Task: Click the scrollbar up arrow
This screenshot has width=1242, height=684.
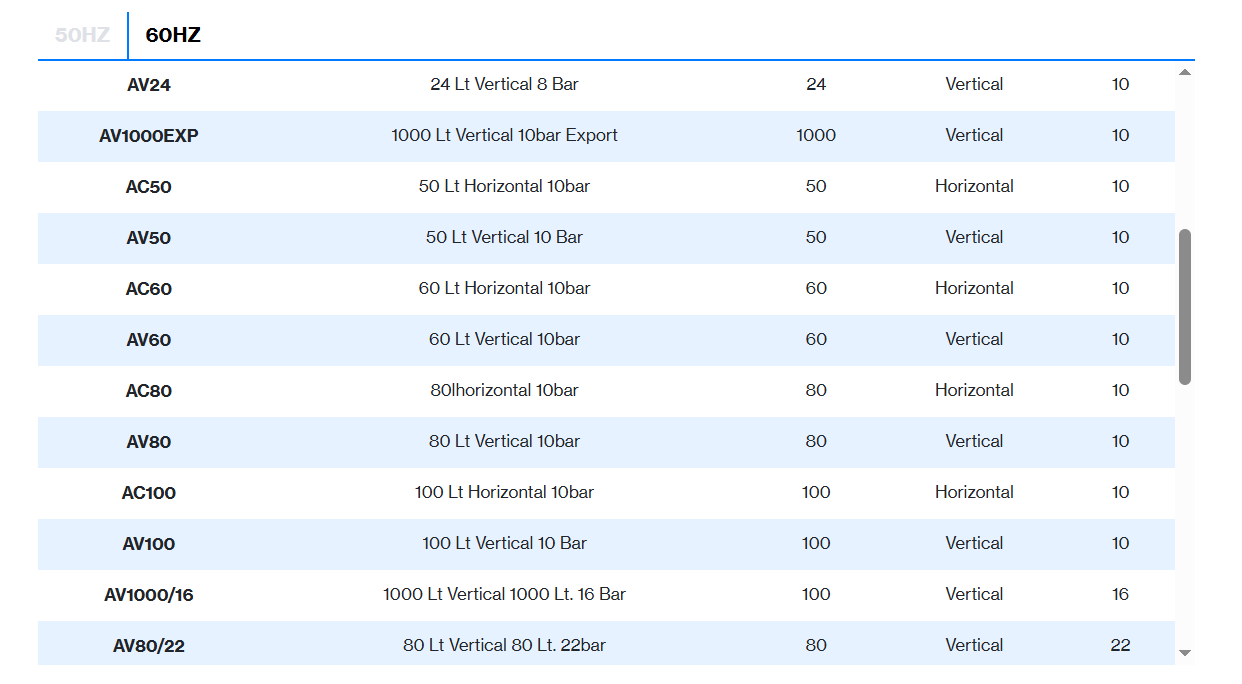Action: point(1185,73)
